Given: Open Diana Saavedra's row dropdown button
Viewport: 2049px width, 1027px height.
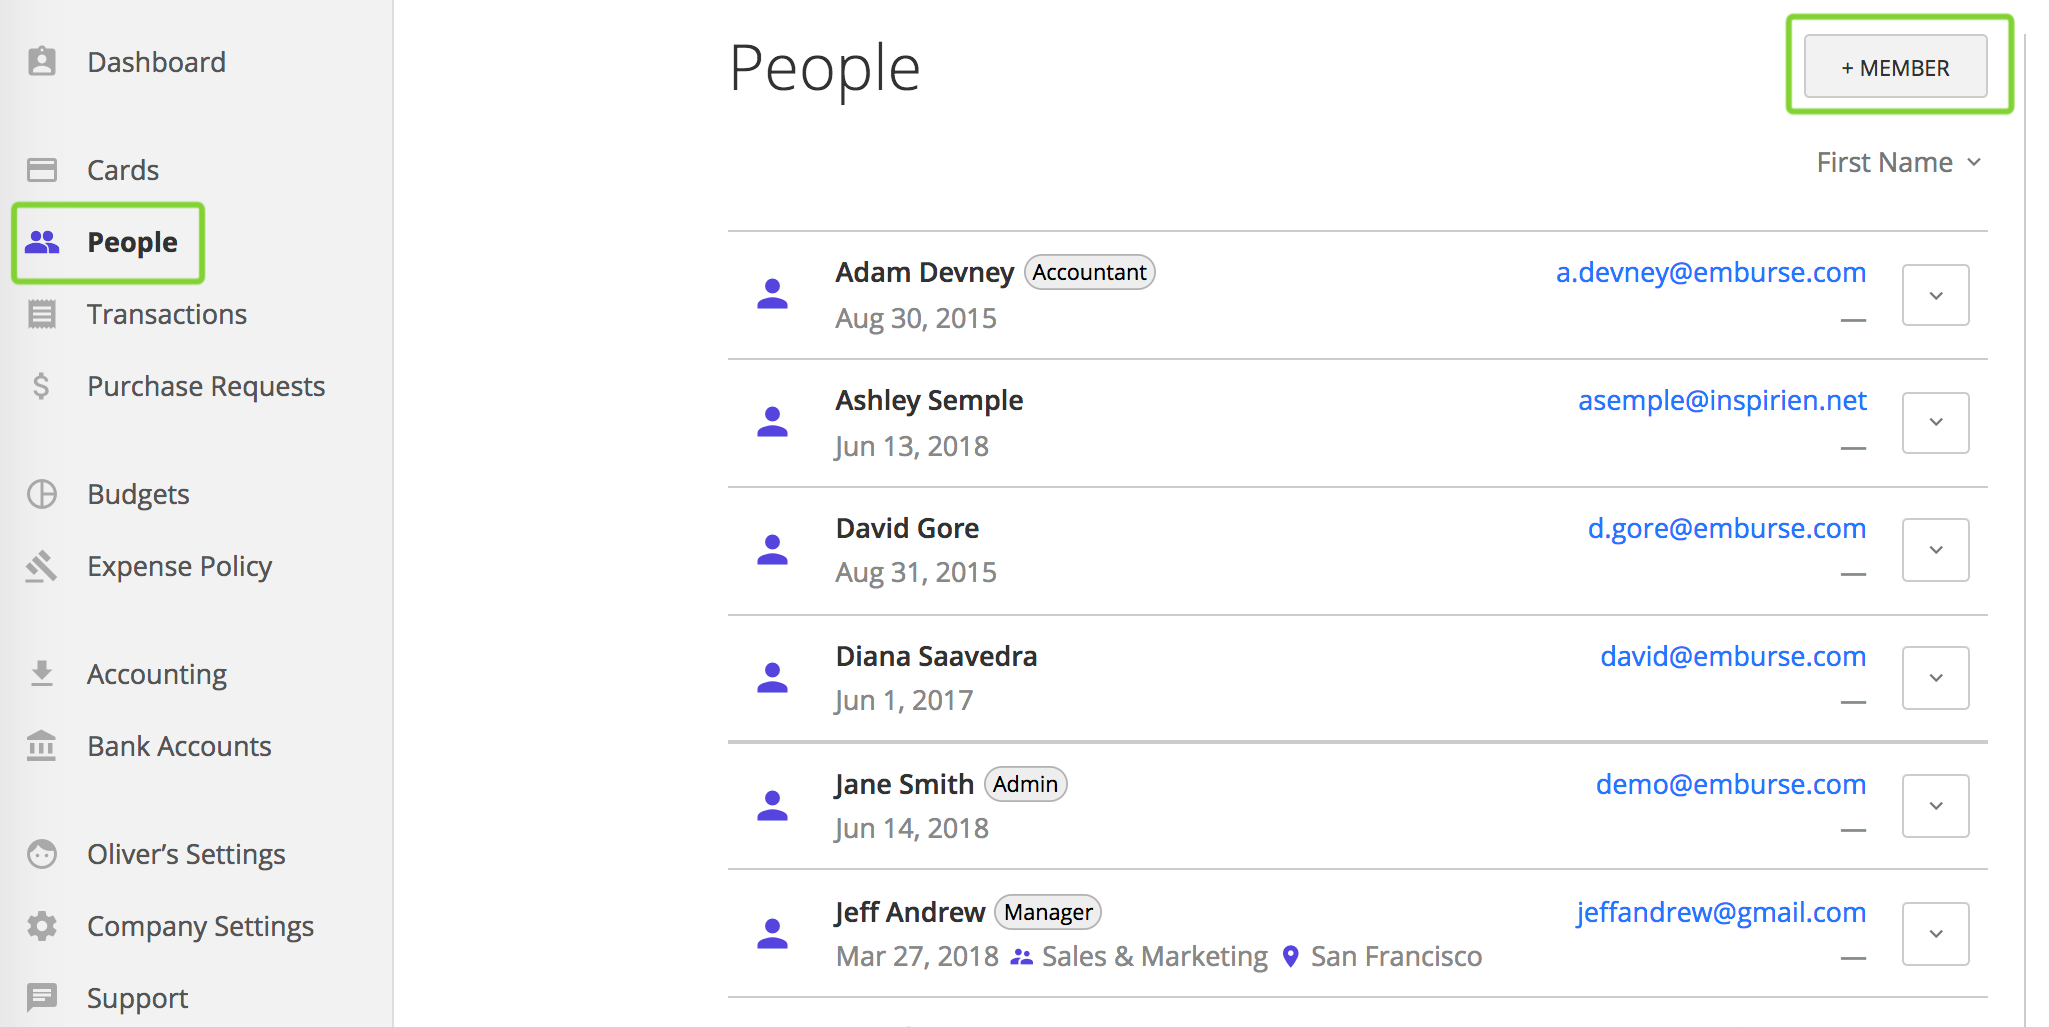Looking at the screenshot, I should pyautogui.click(x=1935, y=678).
